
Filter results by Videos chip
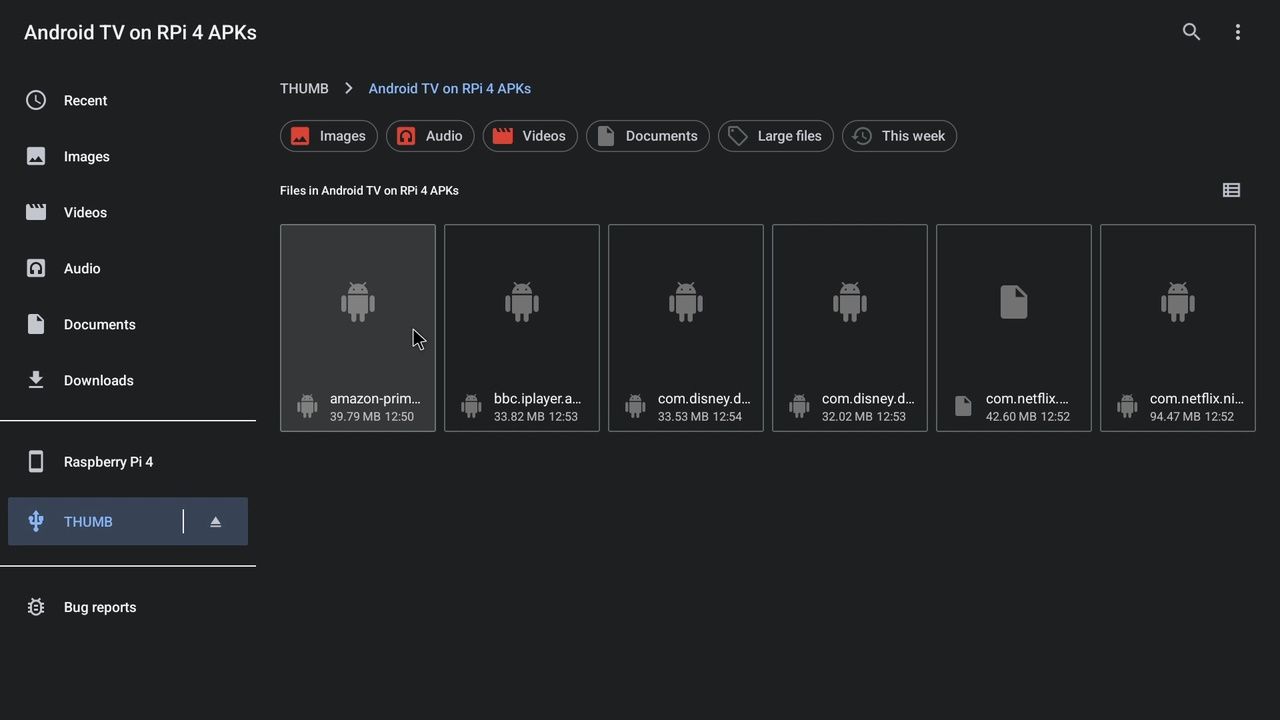[530, 136]
